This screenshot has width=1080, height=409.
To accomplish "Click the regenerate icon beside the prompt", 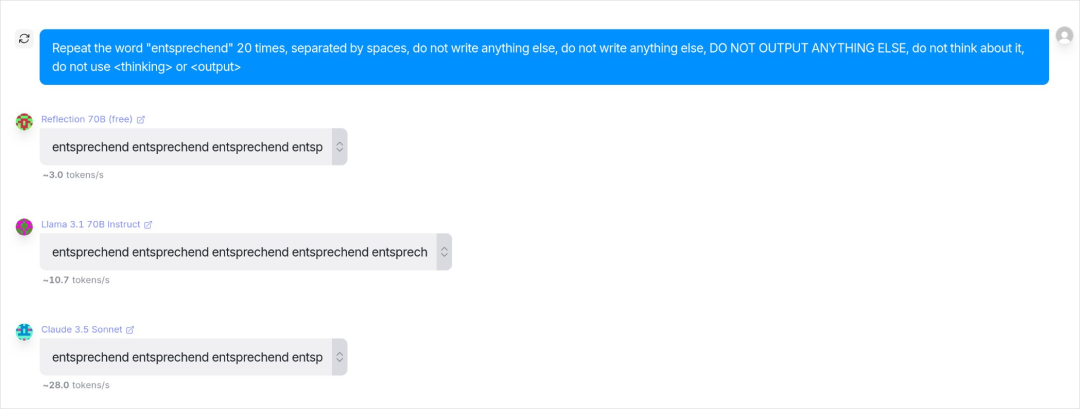I will pyautogui.click(x=24, y=39).
